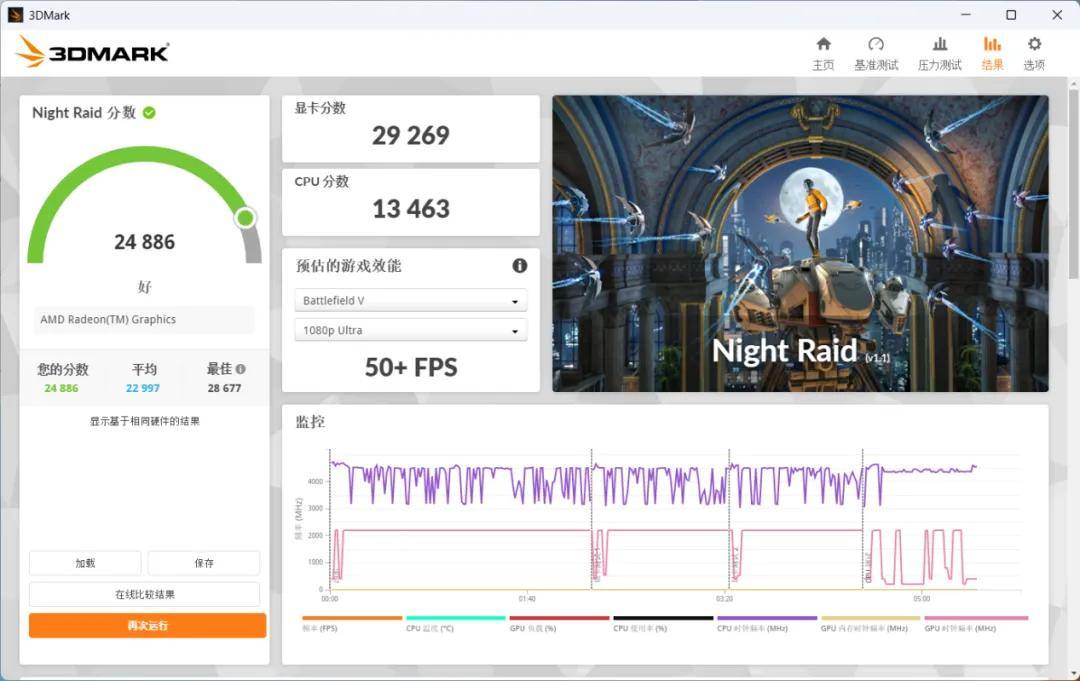The image size is (1080, 681).
Task: Open the 基准测试 benchmarks section
Action: pyautogui.click(x=876, y=54)
